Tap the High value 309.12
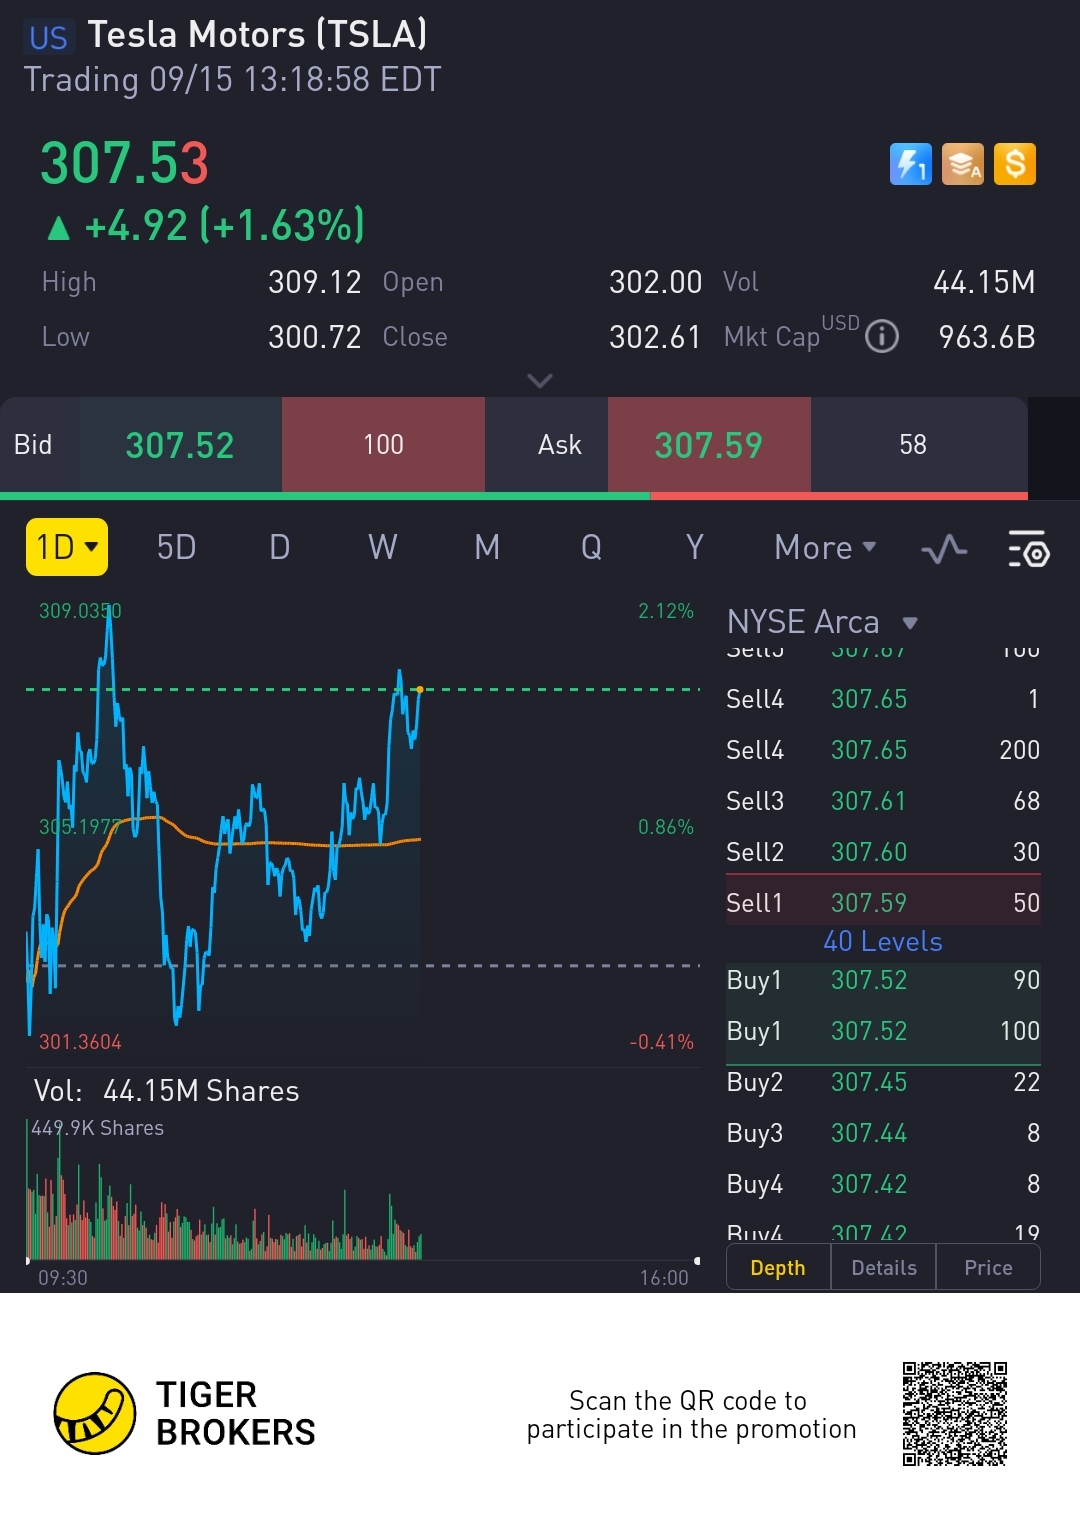Screen dimensions: 1080x1535 click(x=314, y=282)
